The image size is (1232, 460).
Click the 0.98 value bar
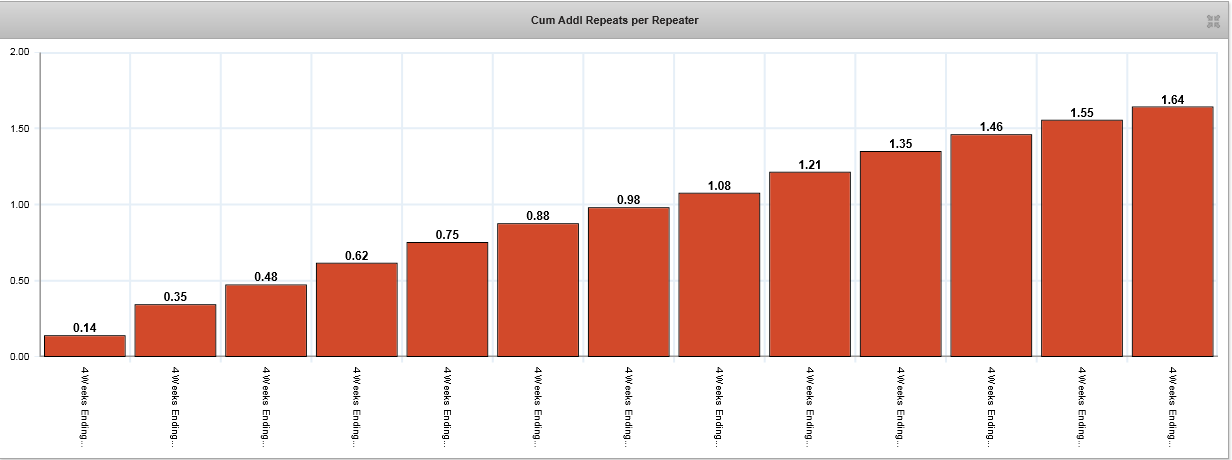[x=628, y=282]
